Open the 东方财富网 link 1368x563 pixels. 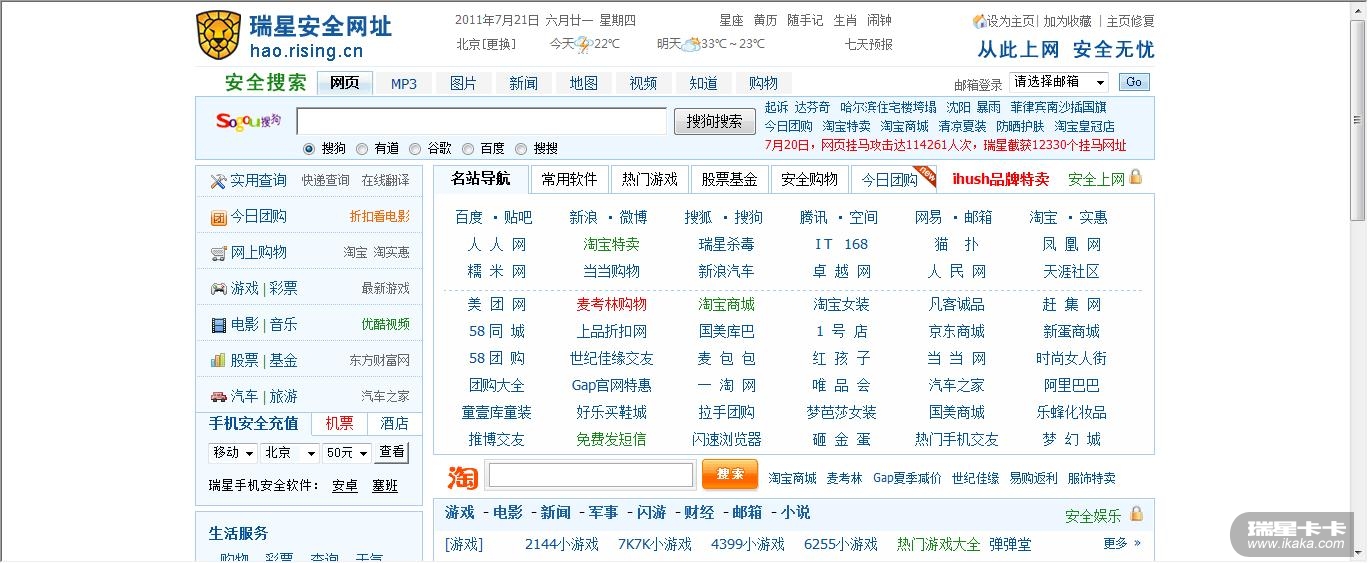pyautogui.click(x=379, y=360)
